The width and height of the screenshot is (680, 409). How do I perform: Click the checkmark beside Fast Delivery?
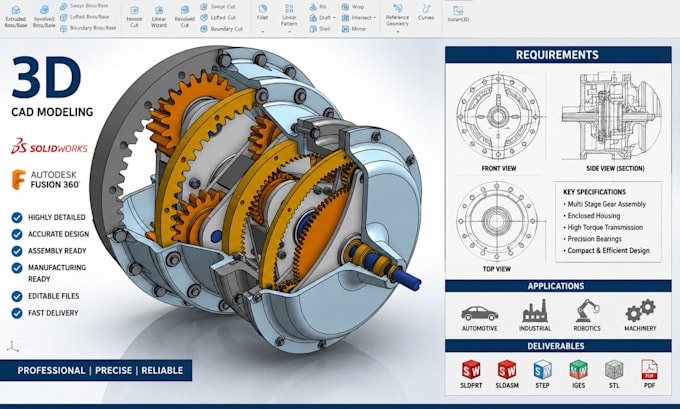[17, 313]
